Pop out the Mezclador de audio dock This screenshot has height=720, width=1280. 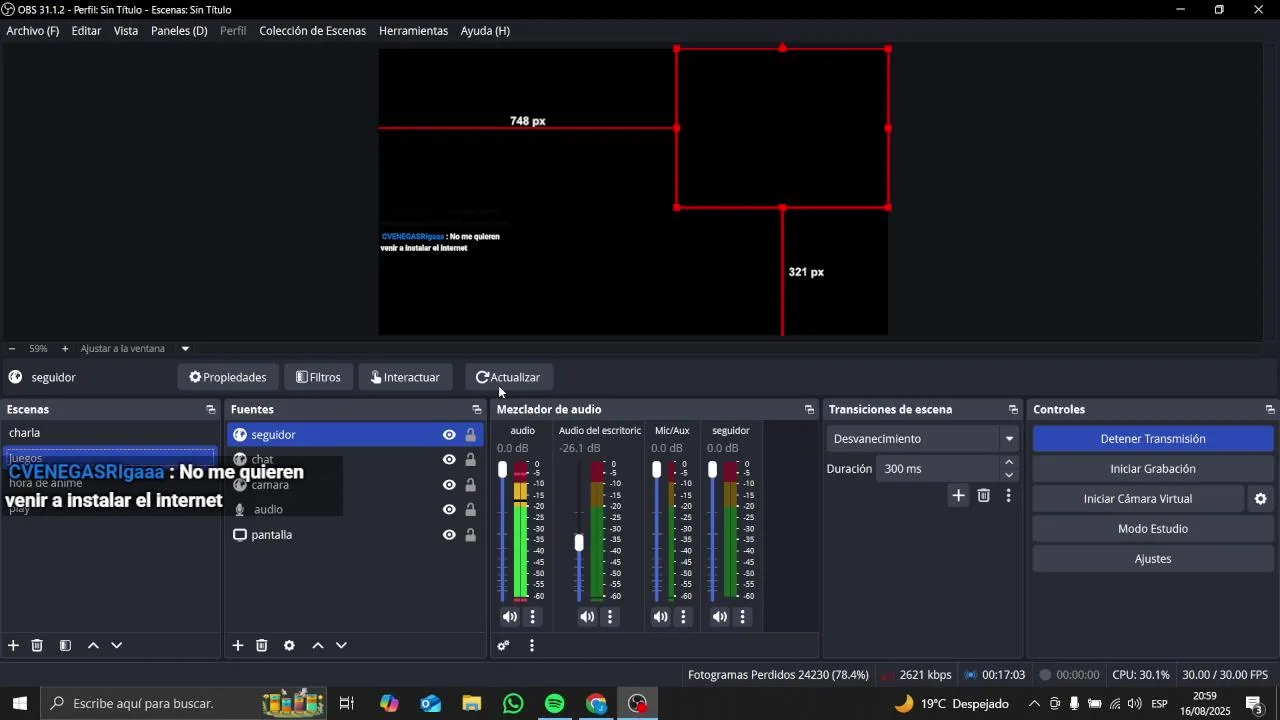810,410
